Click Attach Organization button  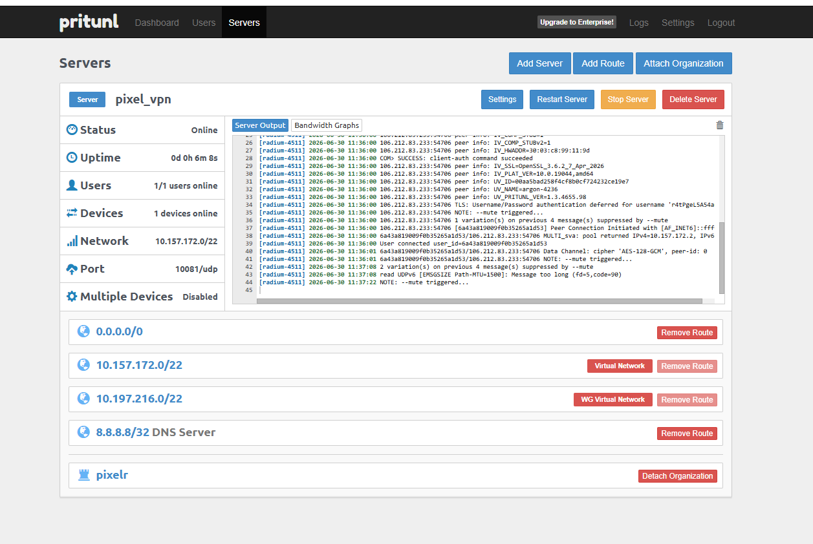(683, 63)
